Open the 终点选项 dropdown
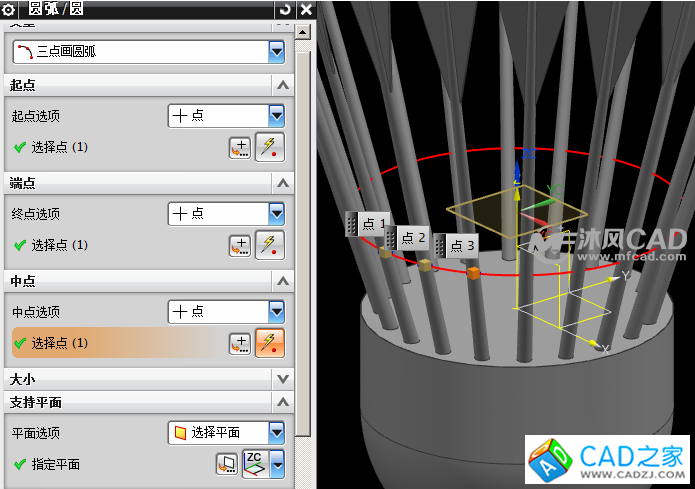The image size is (695, 489). [x=277, y=213]
